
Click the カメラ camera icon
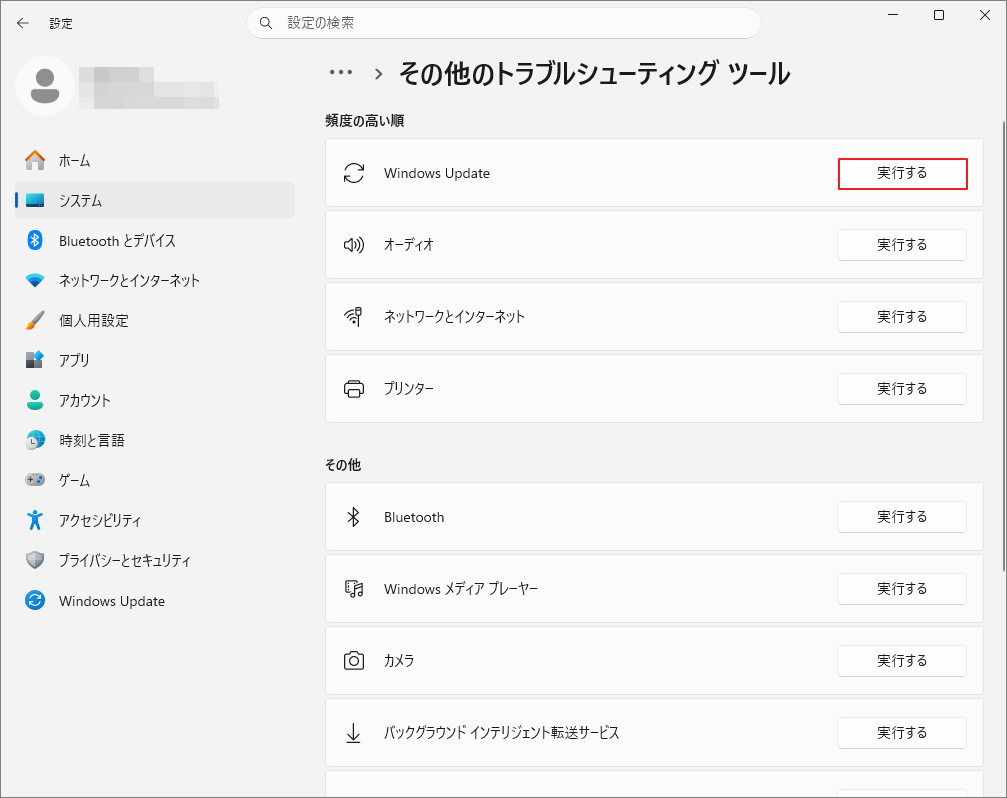tap(354, 661)
